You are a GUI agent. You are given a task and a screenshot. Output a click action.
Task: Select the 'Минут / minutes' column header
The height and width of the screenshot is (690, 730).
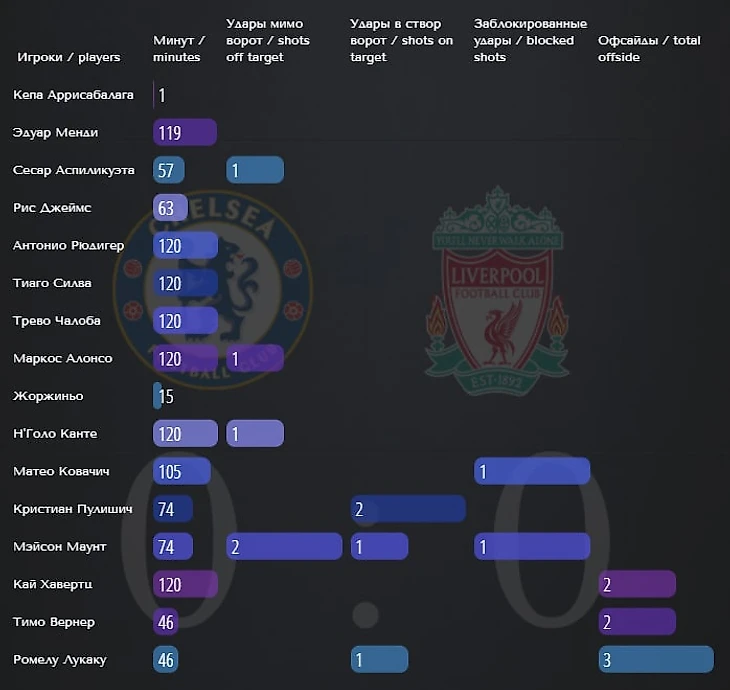pos(178,49)
